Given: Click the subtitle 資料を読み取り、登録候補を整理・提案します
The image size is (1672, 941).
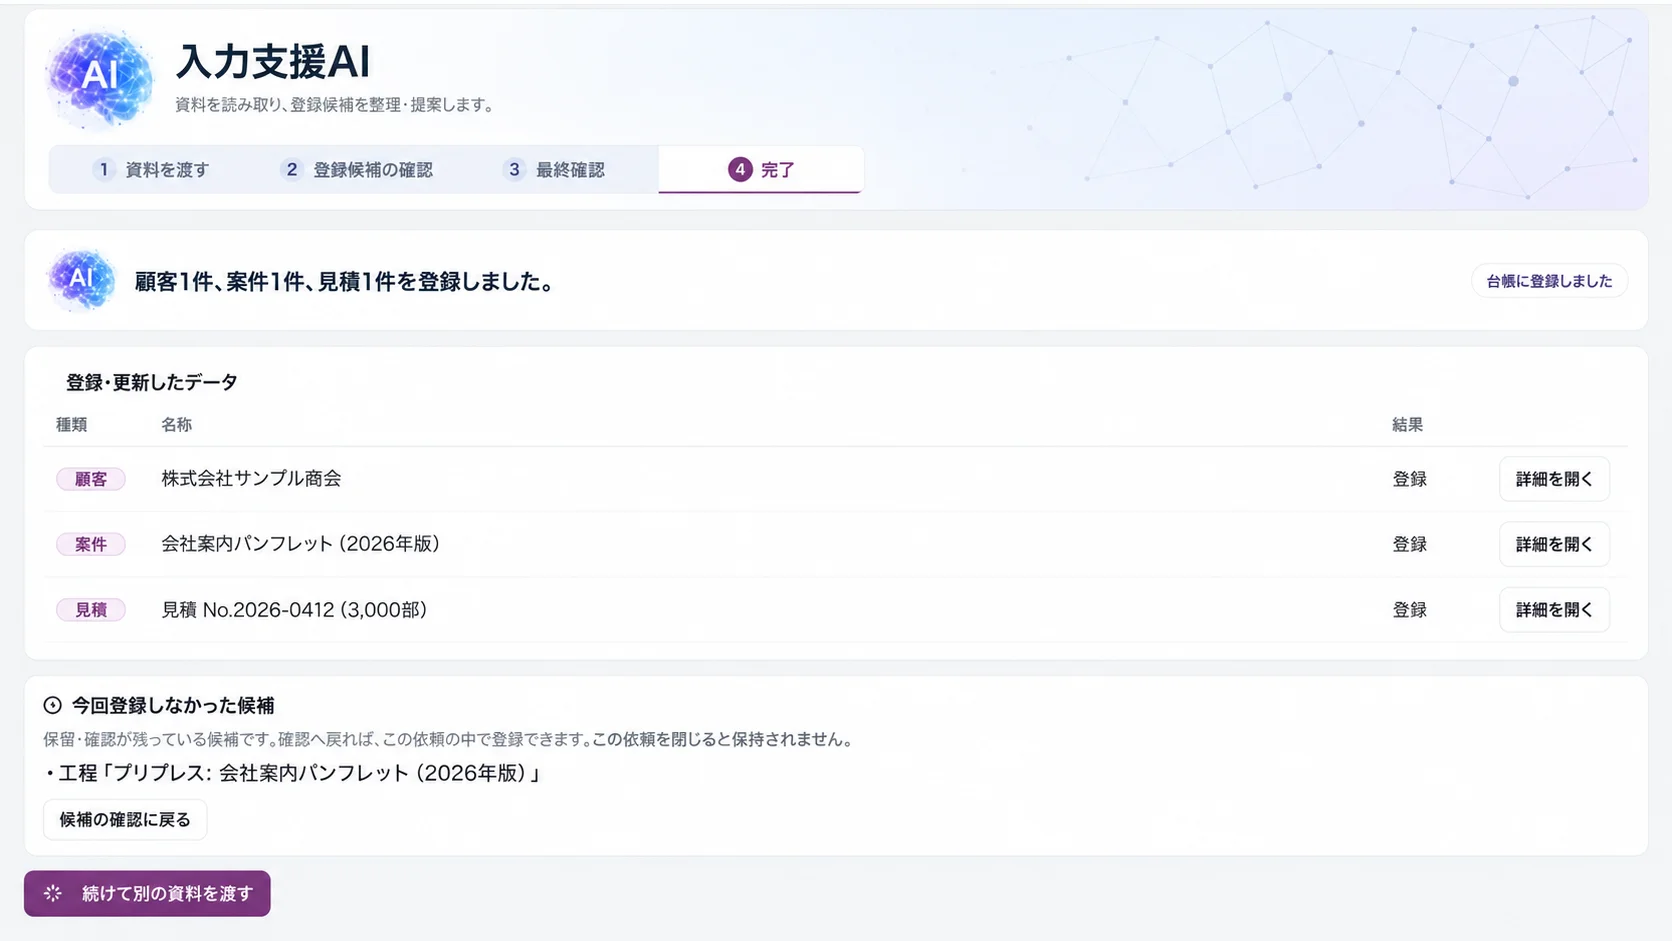Looking at the screenshot, I should pyautogui.click(x=335, y=104).
